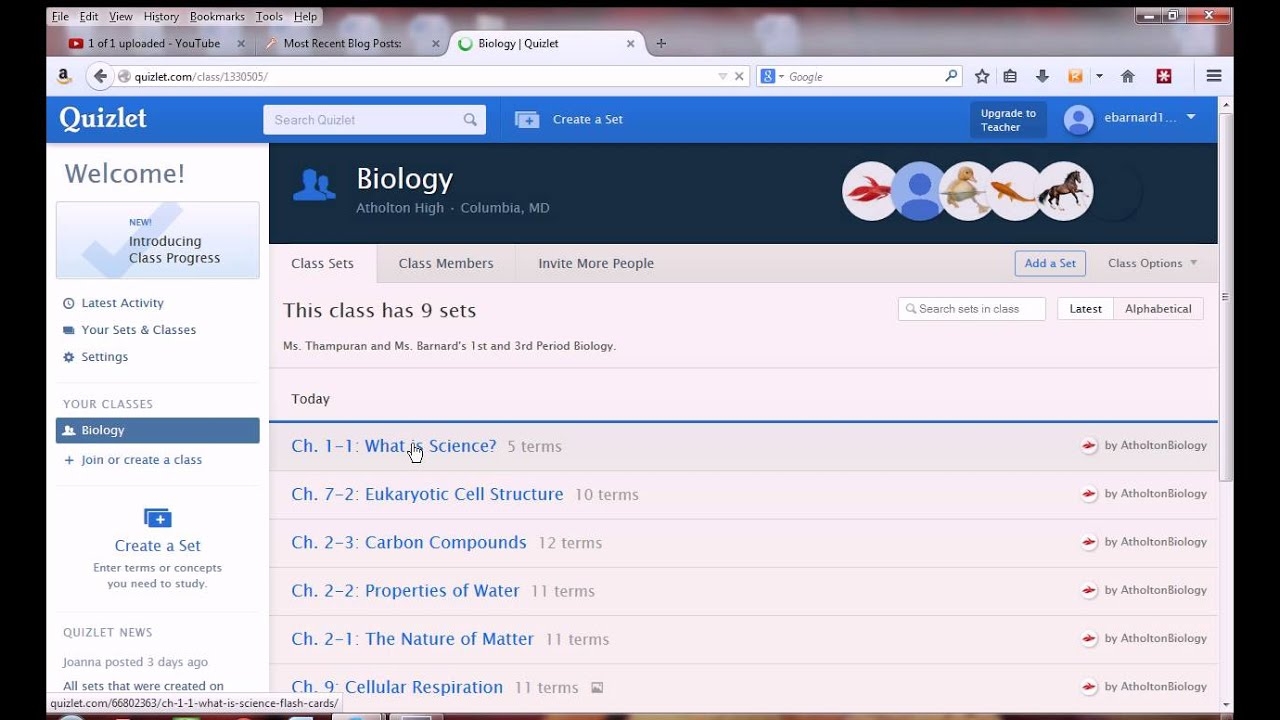Click the home icon in the browser toolbar
Image resolution: width=1280 pixels, height=720 pixels.
(x=1127, y=75)
